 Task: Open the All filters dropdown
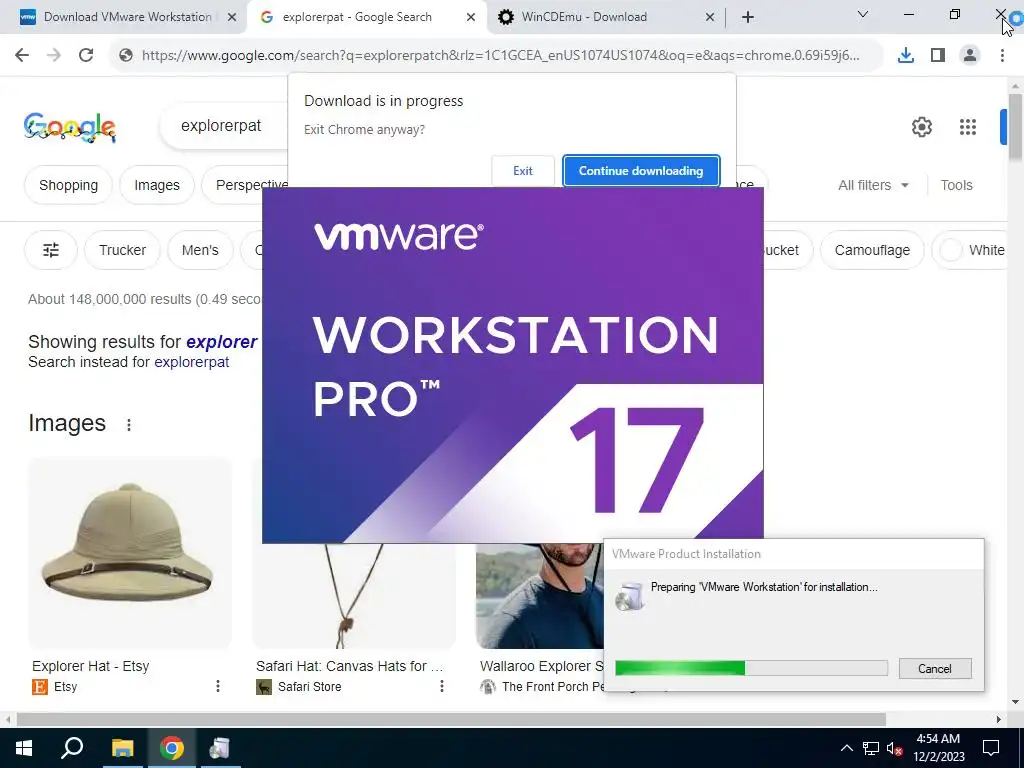point(873,185)
